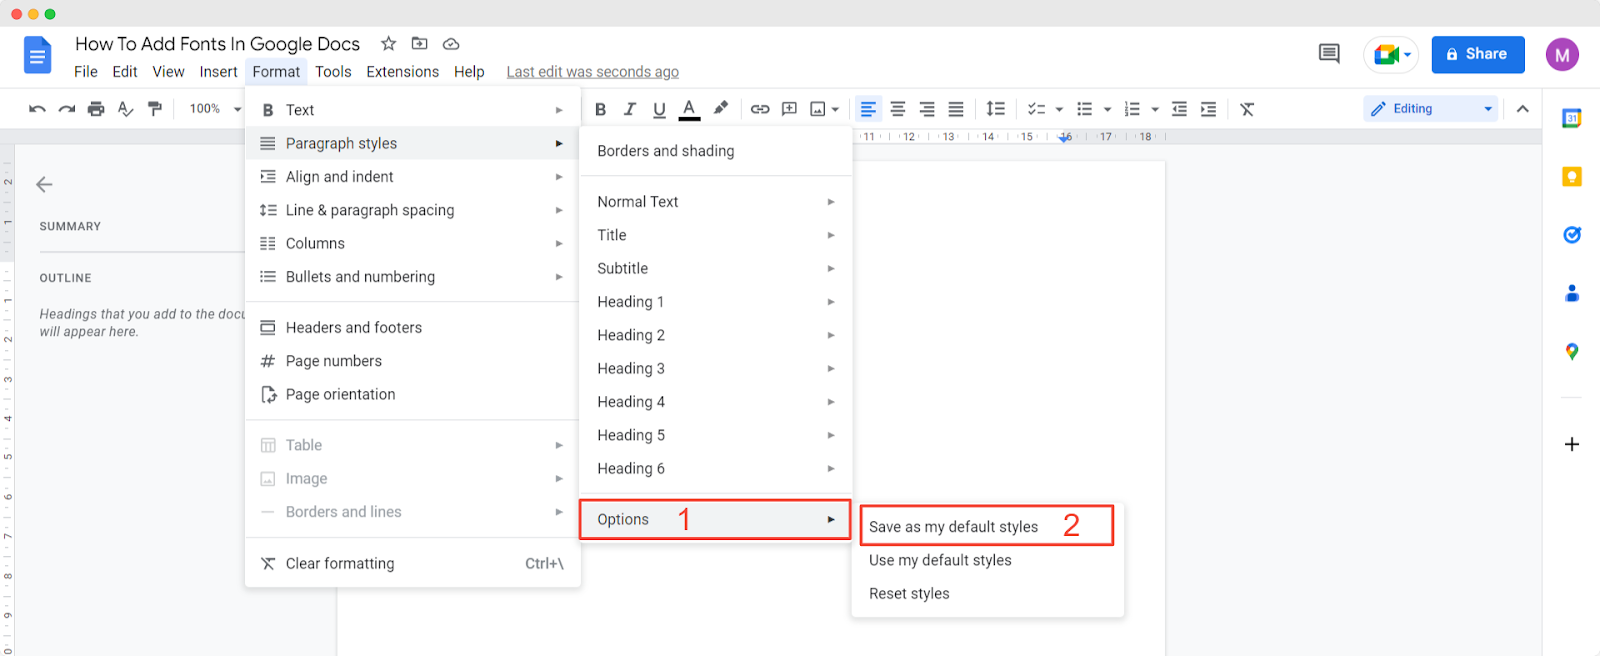Select the paint format roller icon
1600x656 pixels.
point(155,109)
